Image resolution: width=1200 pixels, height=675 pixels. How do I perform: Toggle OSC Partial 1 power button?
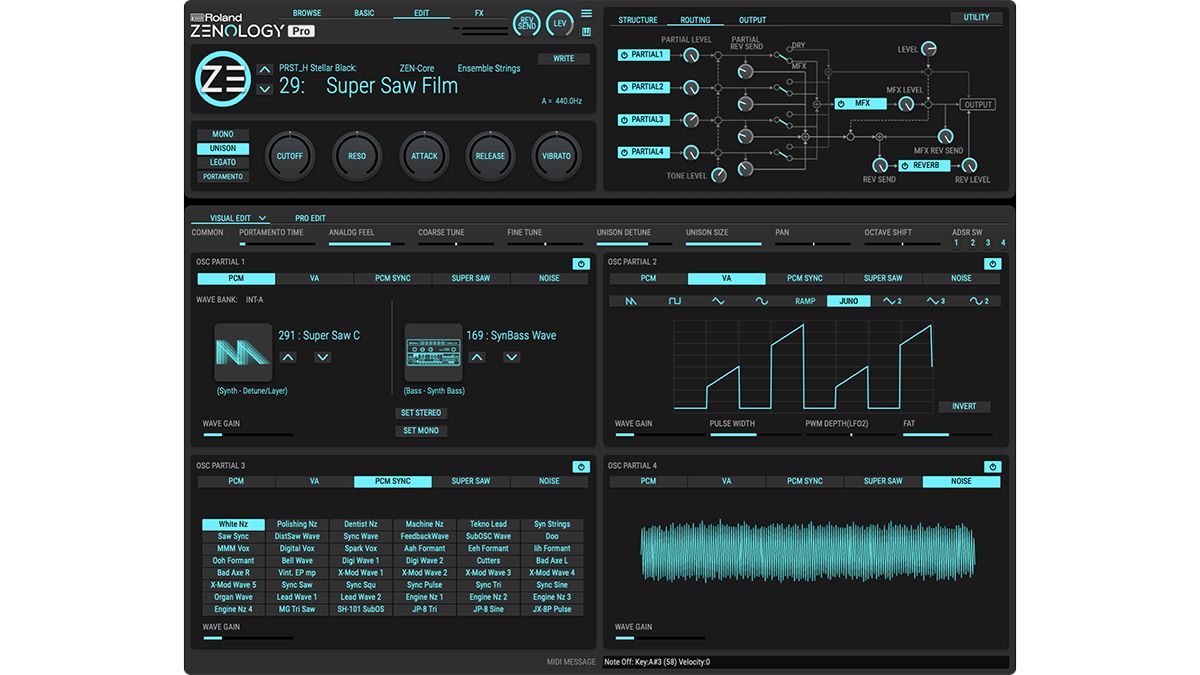pyautogui.click(x=581, y=263)
